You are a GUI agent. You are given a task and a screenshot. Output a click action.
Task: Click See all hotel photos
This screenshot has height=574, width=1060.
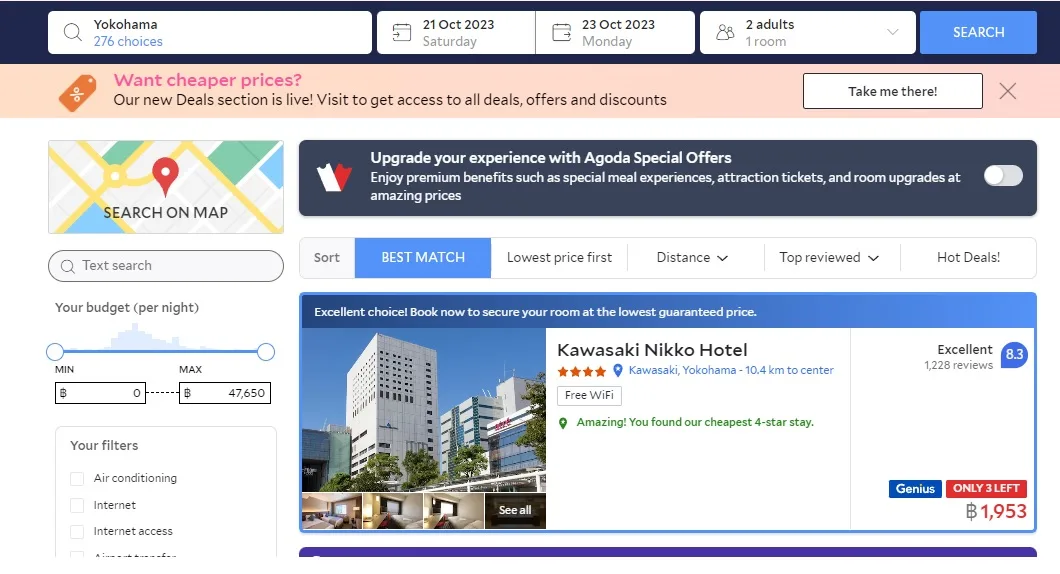[515, 510]
